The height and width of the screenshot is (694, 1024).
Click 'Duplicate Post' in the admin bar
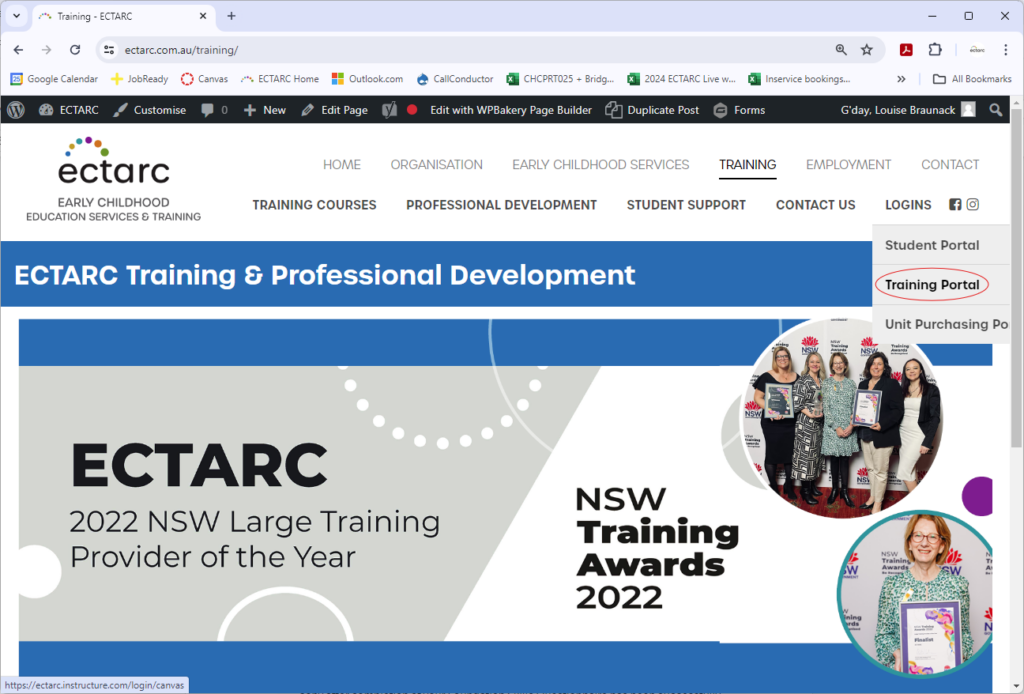point(652,110)
